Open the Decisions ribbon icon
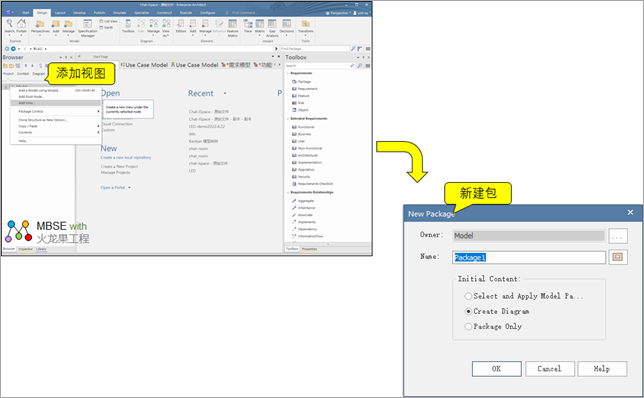 point(287,27)
